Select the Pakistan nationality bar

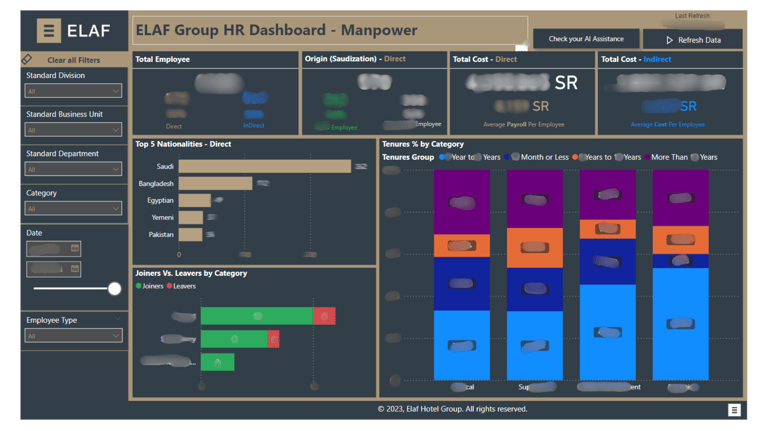[190, 235]
